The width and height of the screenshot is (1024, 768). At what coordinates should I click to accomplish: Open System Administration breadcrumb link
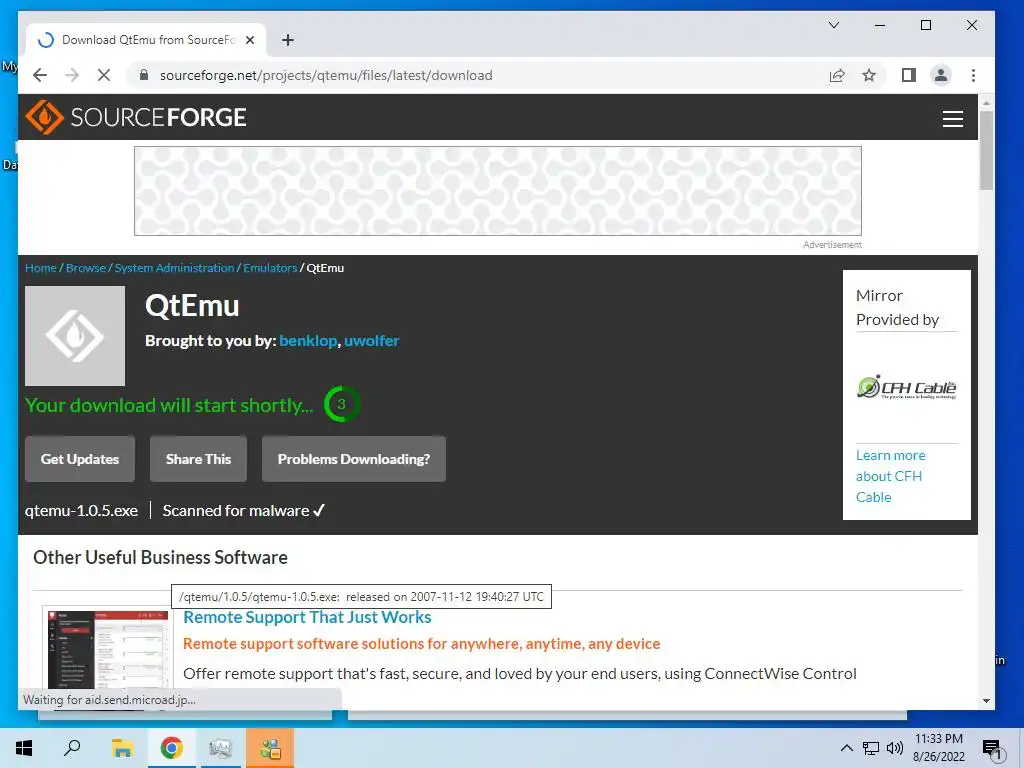(x=174, y=268)
